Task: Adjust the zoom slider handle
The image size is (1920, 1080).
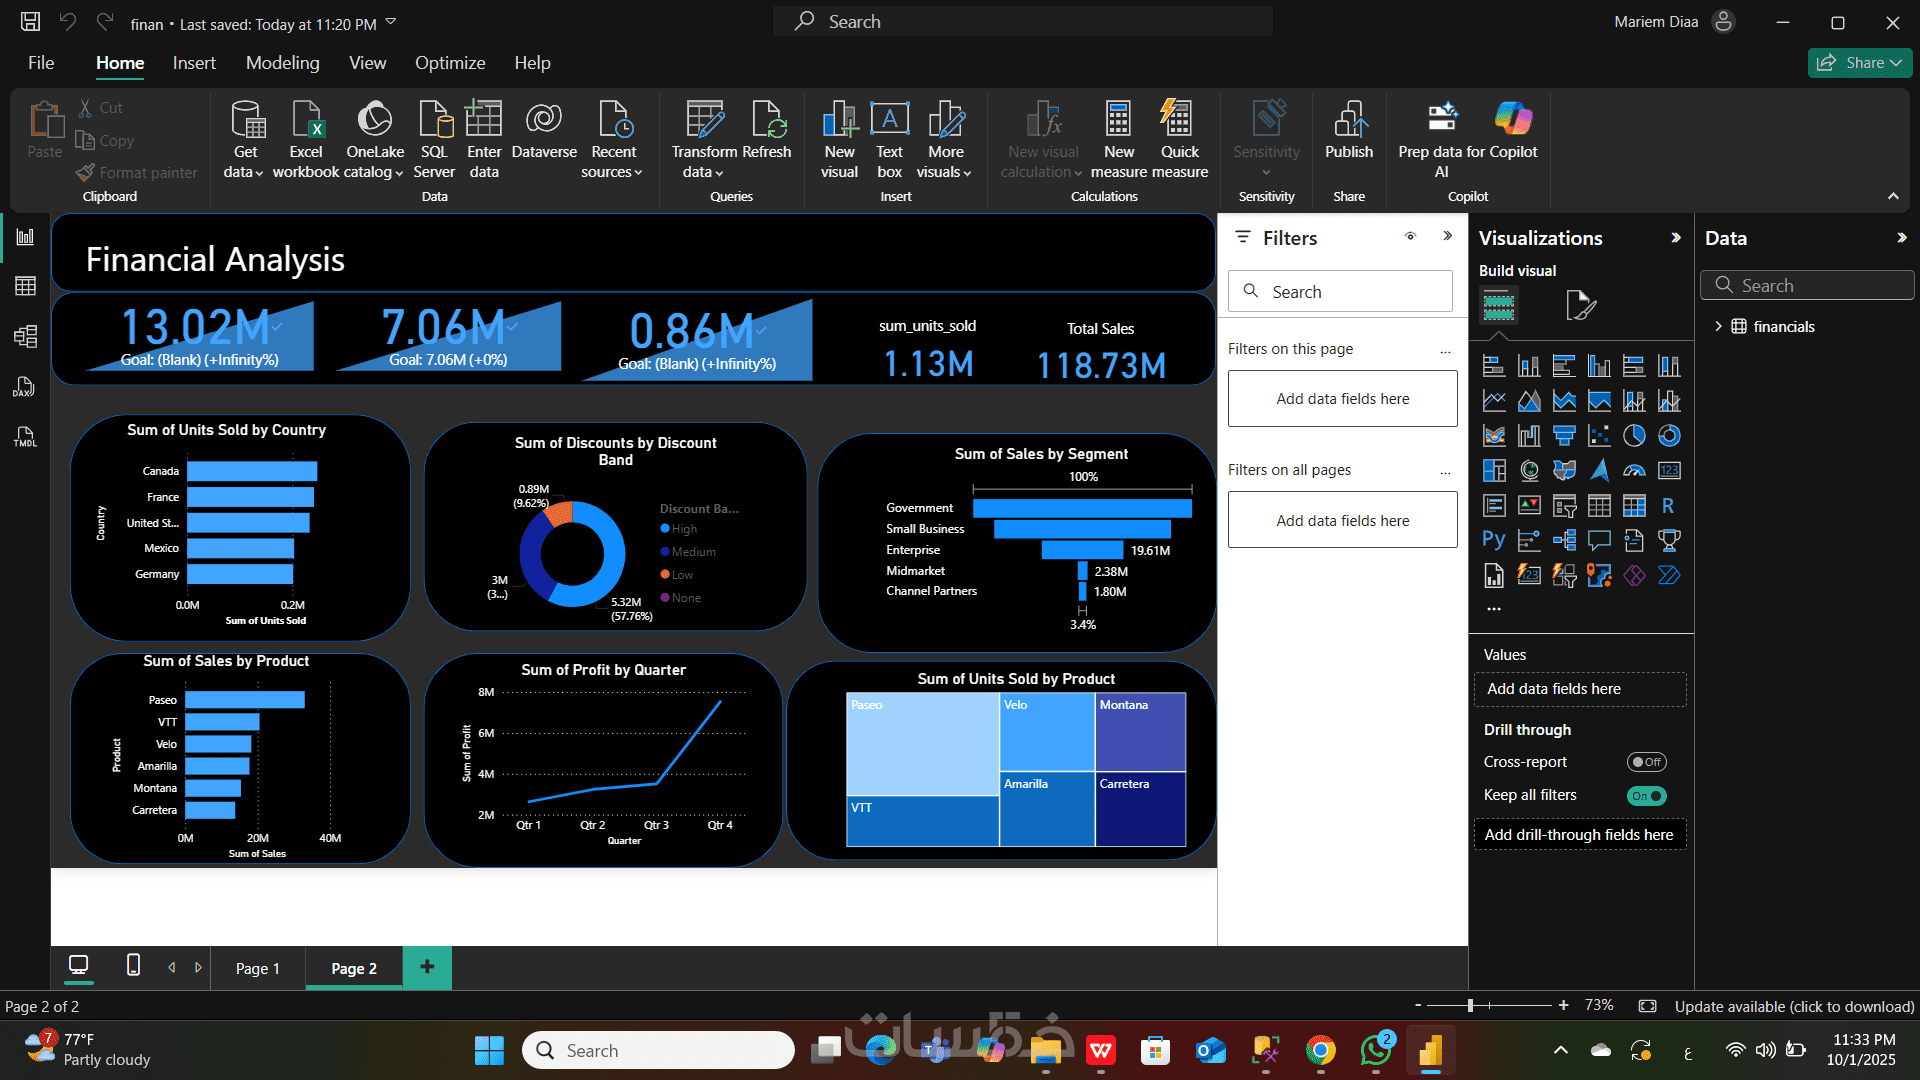Action: (x=1470, y=1005)
